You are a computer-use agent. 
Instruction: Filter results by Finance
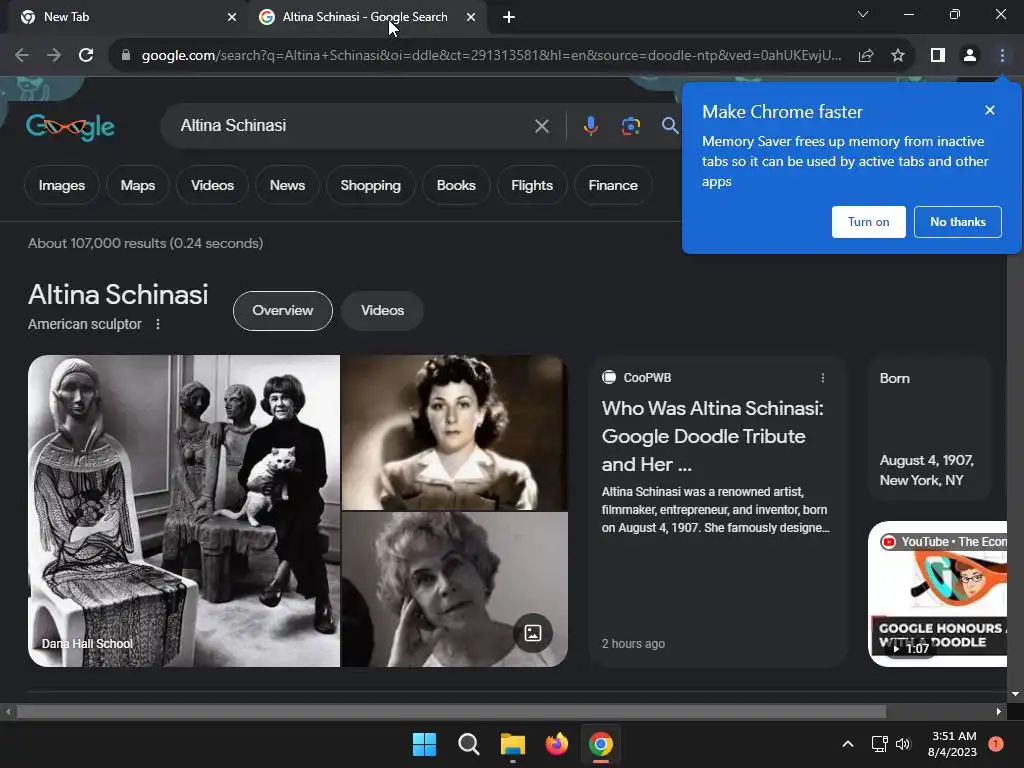[x=613, y=185]
